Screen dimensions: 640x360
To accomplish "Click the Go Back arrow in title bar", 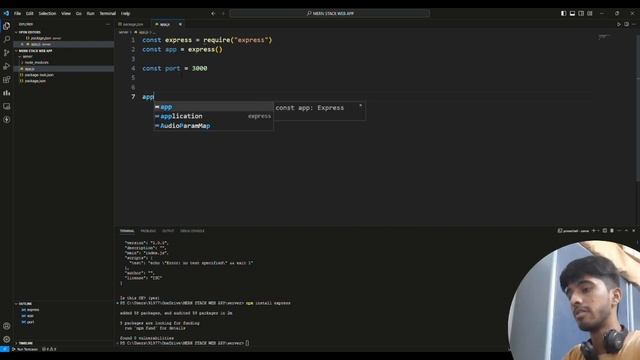I will click(x=213, y=13).
